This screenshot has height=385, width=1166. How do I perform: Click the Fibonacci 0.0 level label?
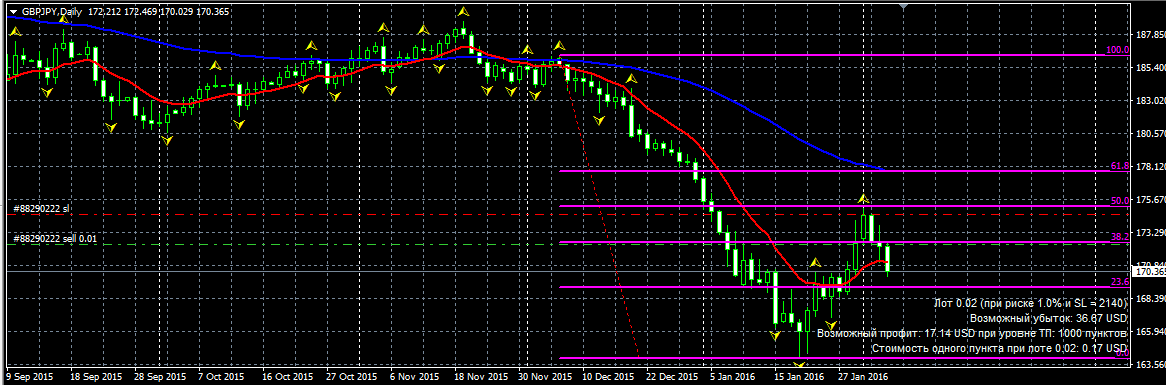coord(1123,354)
